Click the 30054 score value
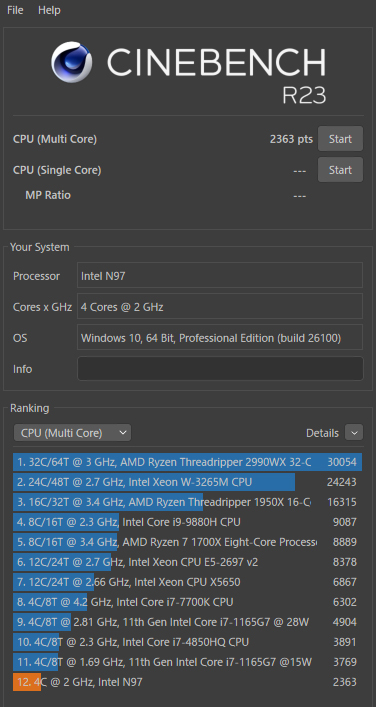This screenshot has height=707, width=376. (342, 462)
